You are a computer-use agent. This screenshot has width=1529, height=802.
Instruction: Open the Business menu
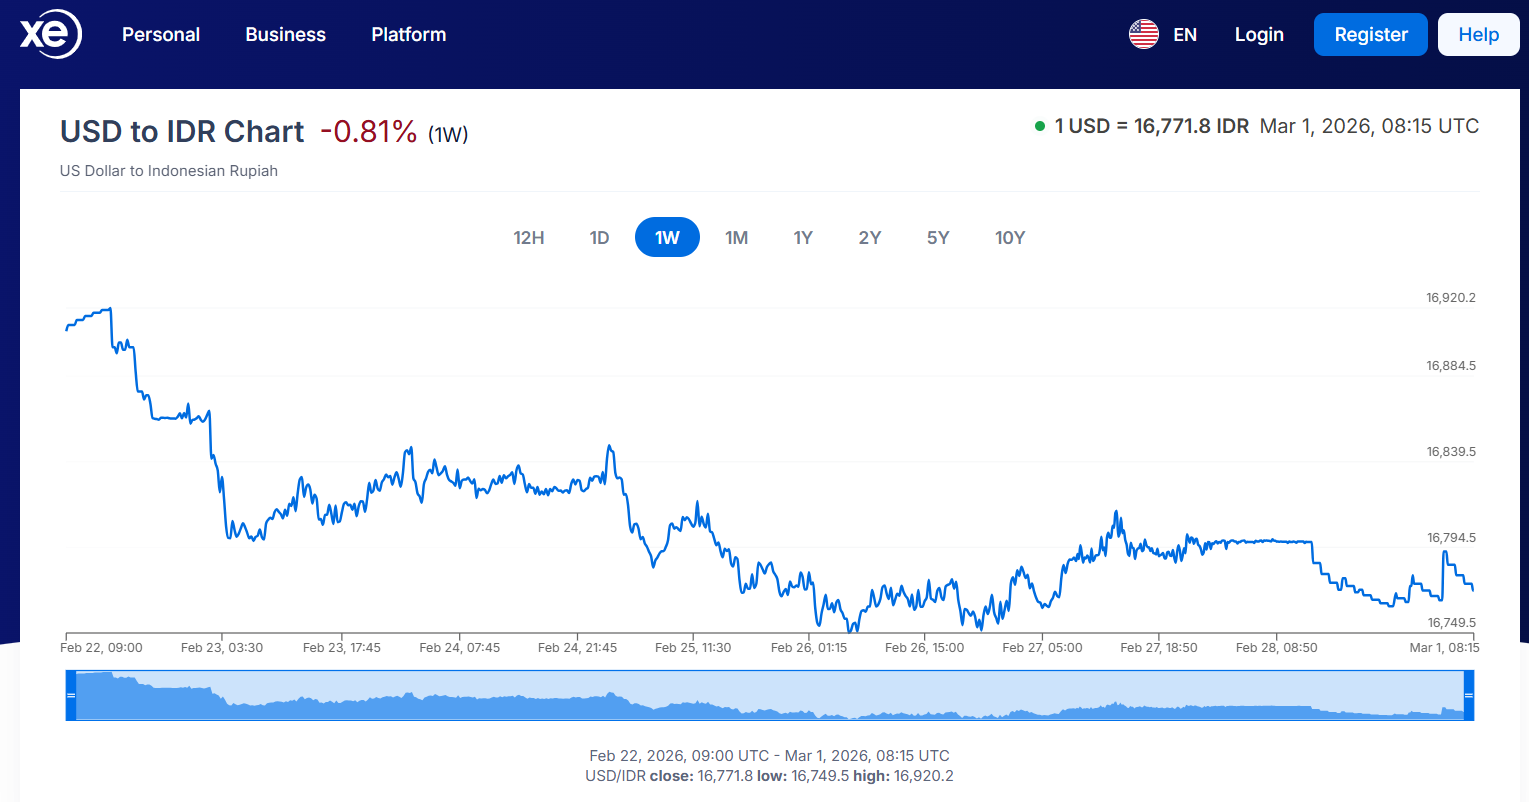(x=285, y=35)
